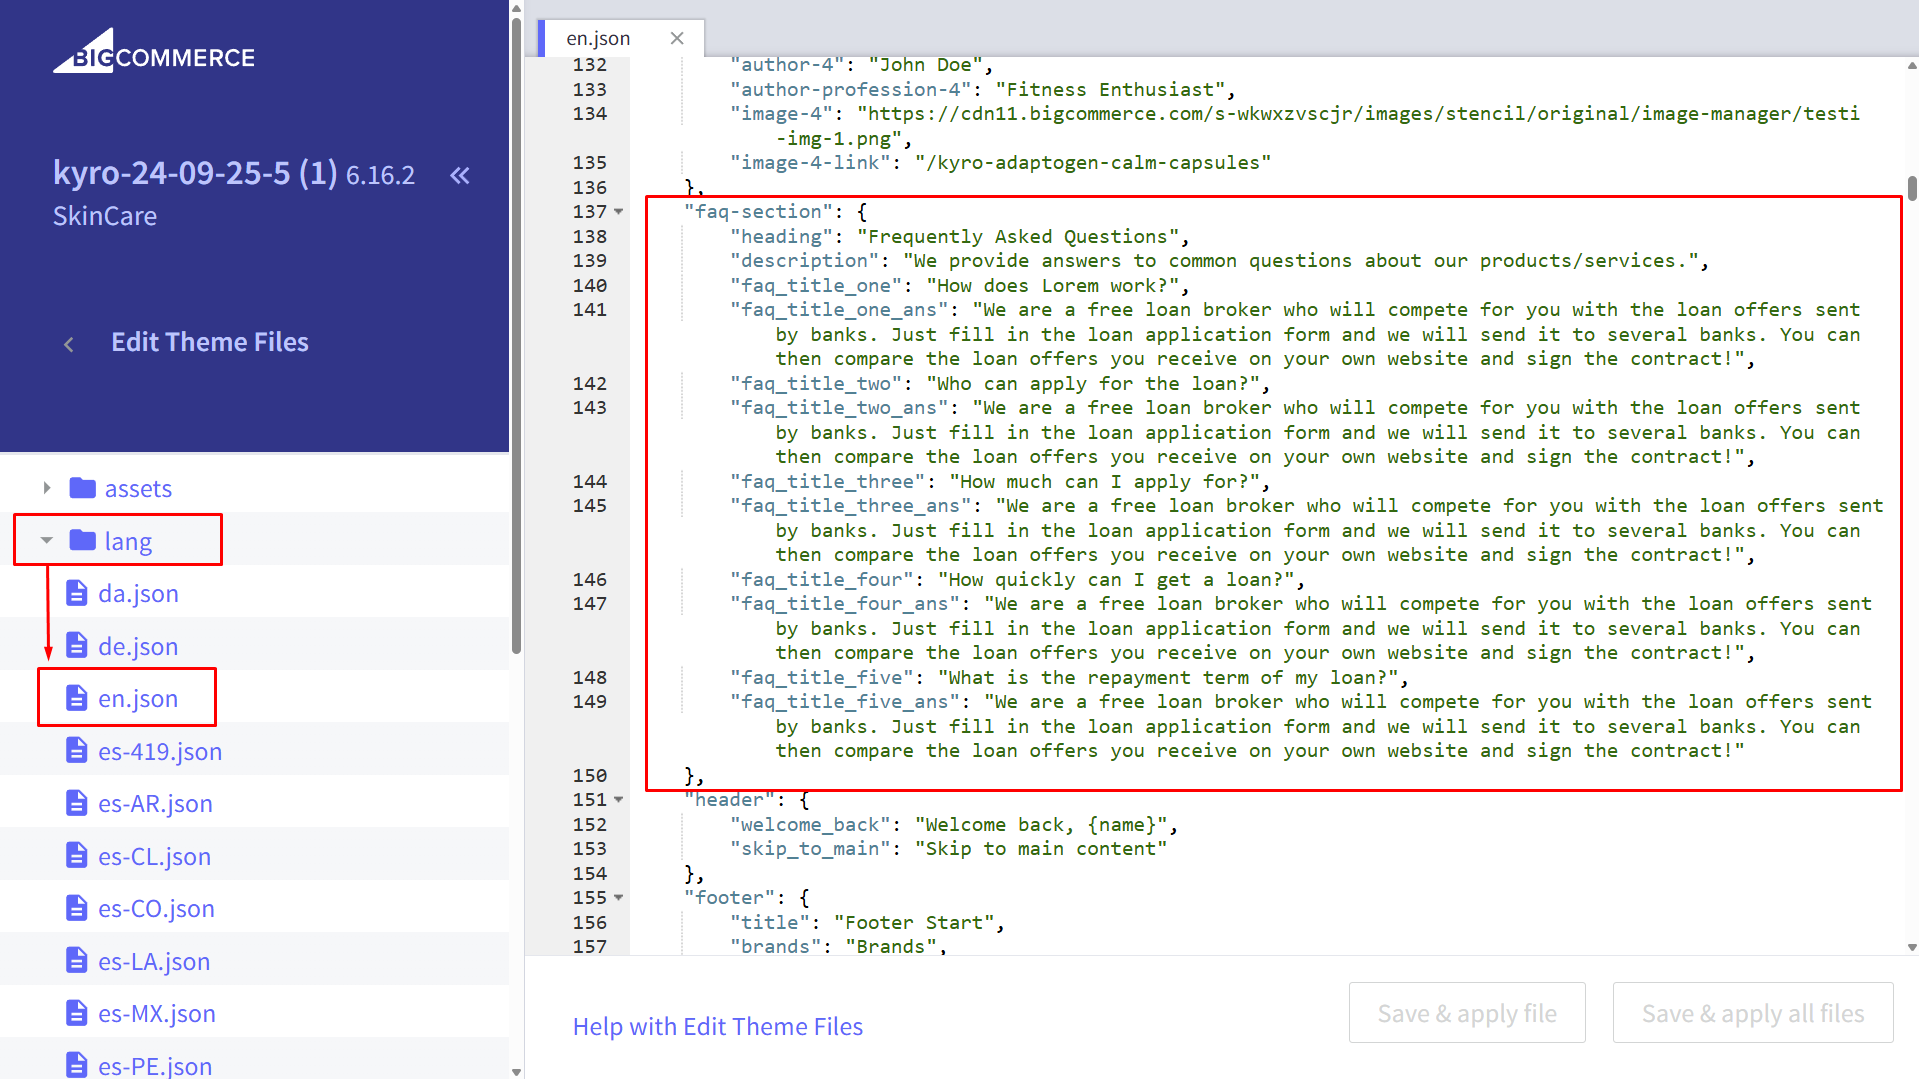This screenshot has height=1079, width=1919.
Task: Click the BigCommerce logo
Action: click(x=154, y=53)
